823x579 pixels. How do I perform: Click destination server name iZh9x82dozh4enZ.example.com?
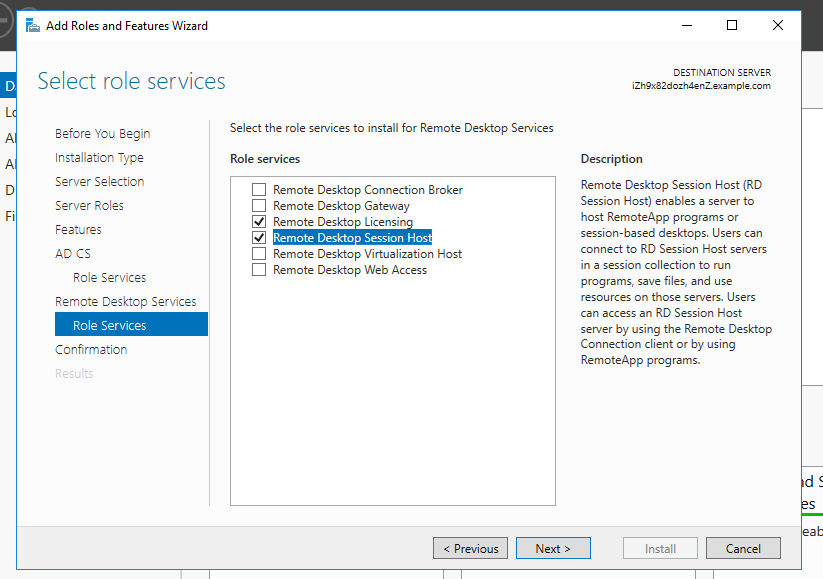[701, 86]
